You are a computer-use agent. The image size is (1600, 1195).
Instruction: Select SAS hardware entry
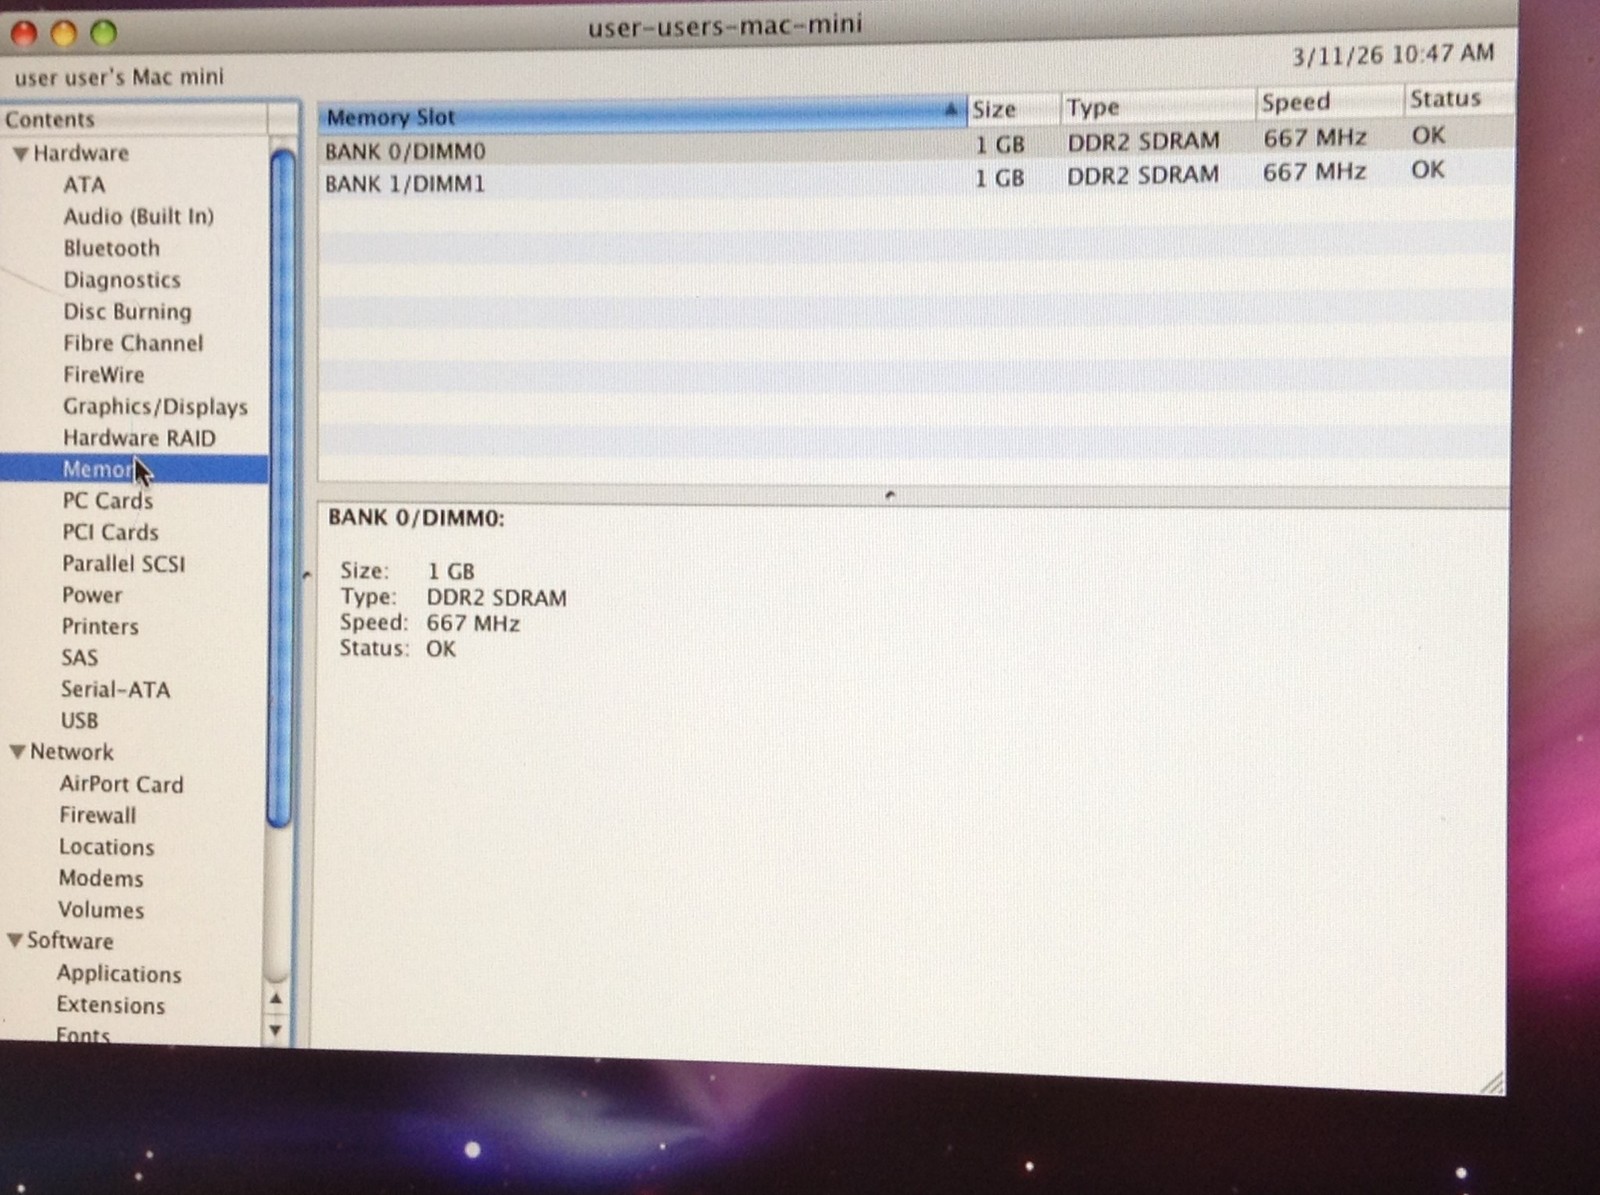tap(79, 658)
